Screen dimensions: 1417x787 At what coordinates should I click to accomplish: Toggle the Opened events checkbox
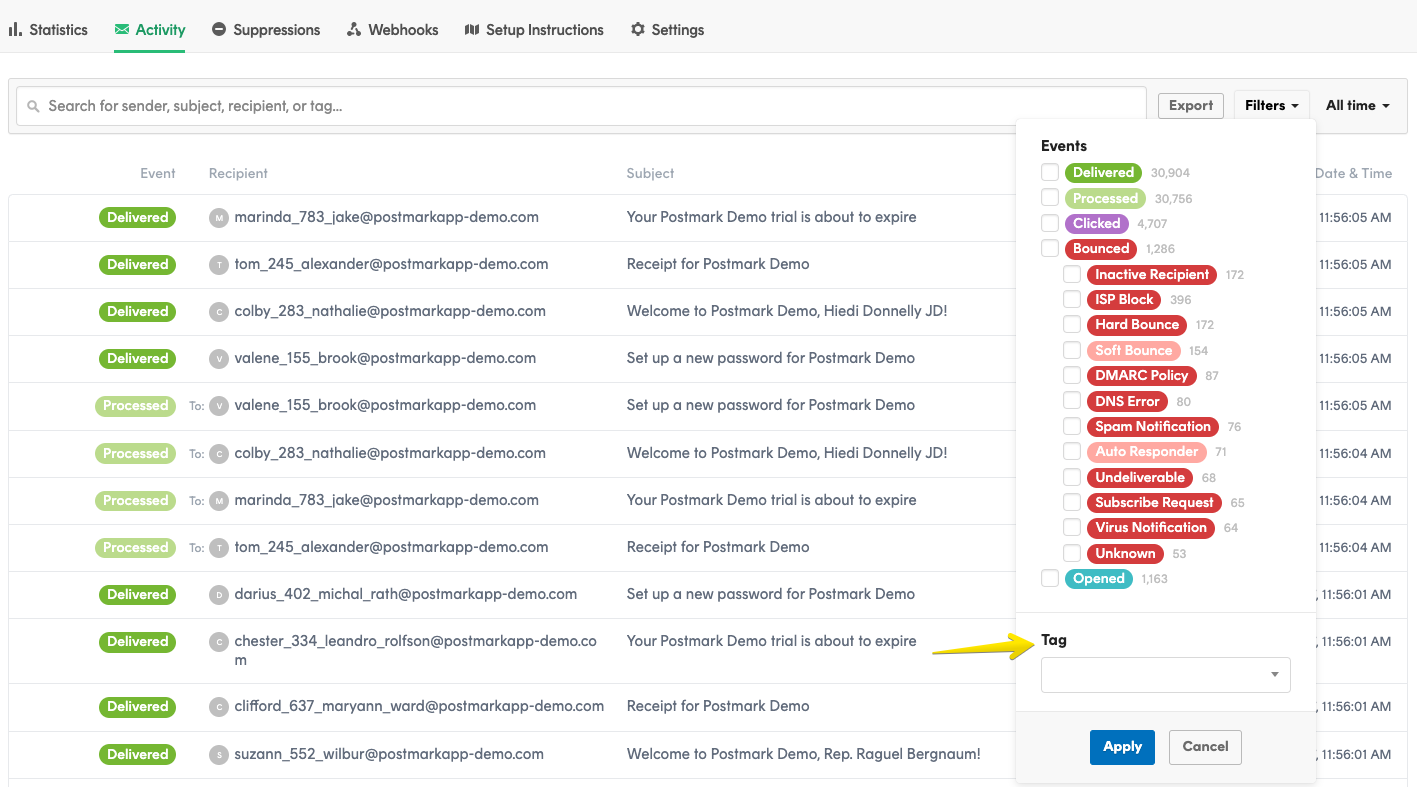1050,578
